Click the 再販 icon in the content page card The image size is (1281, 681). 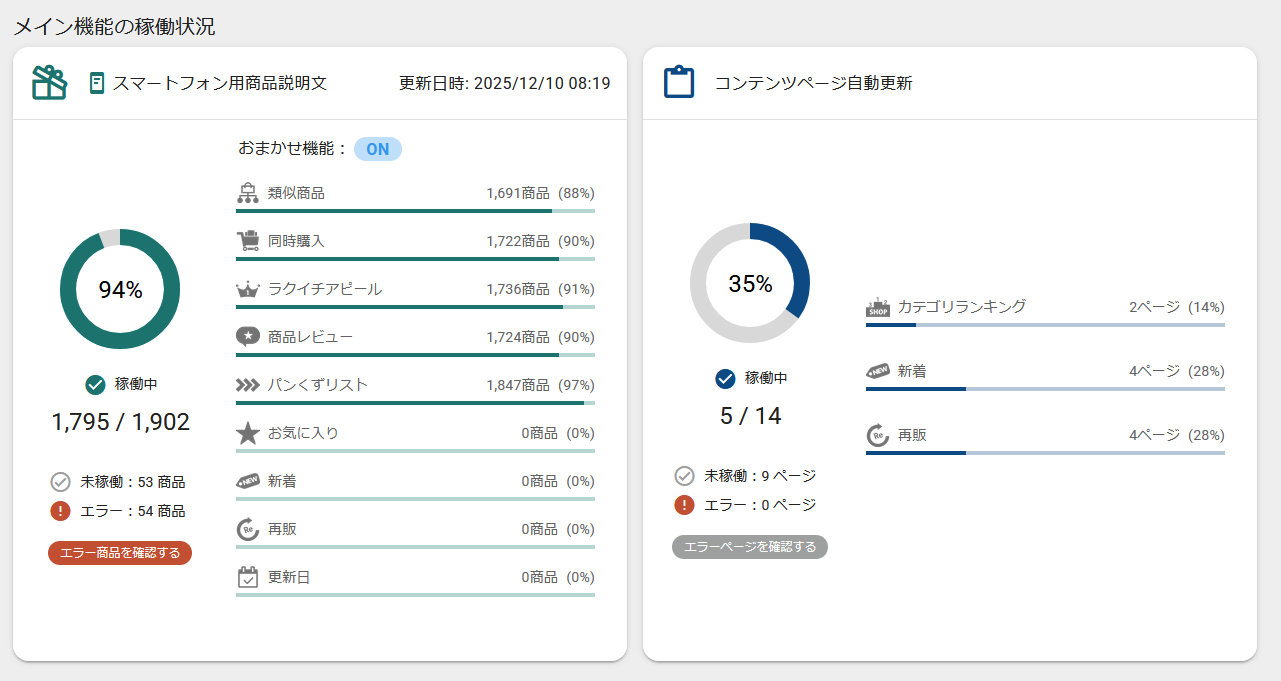(877, 436)
